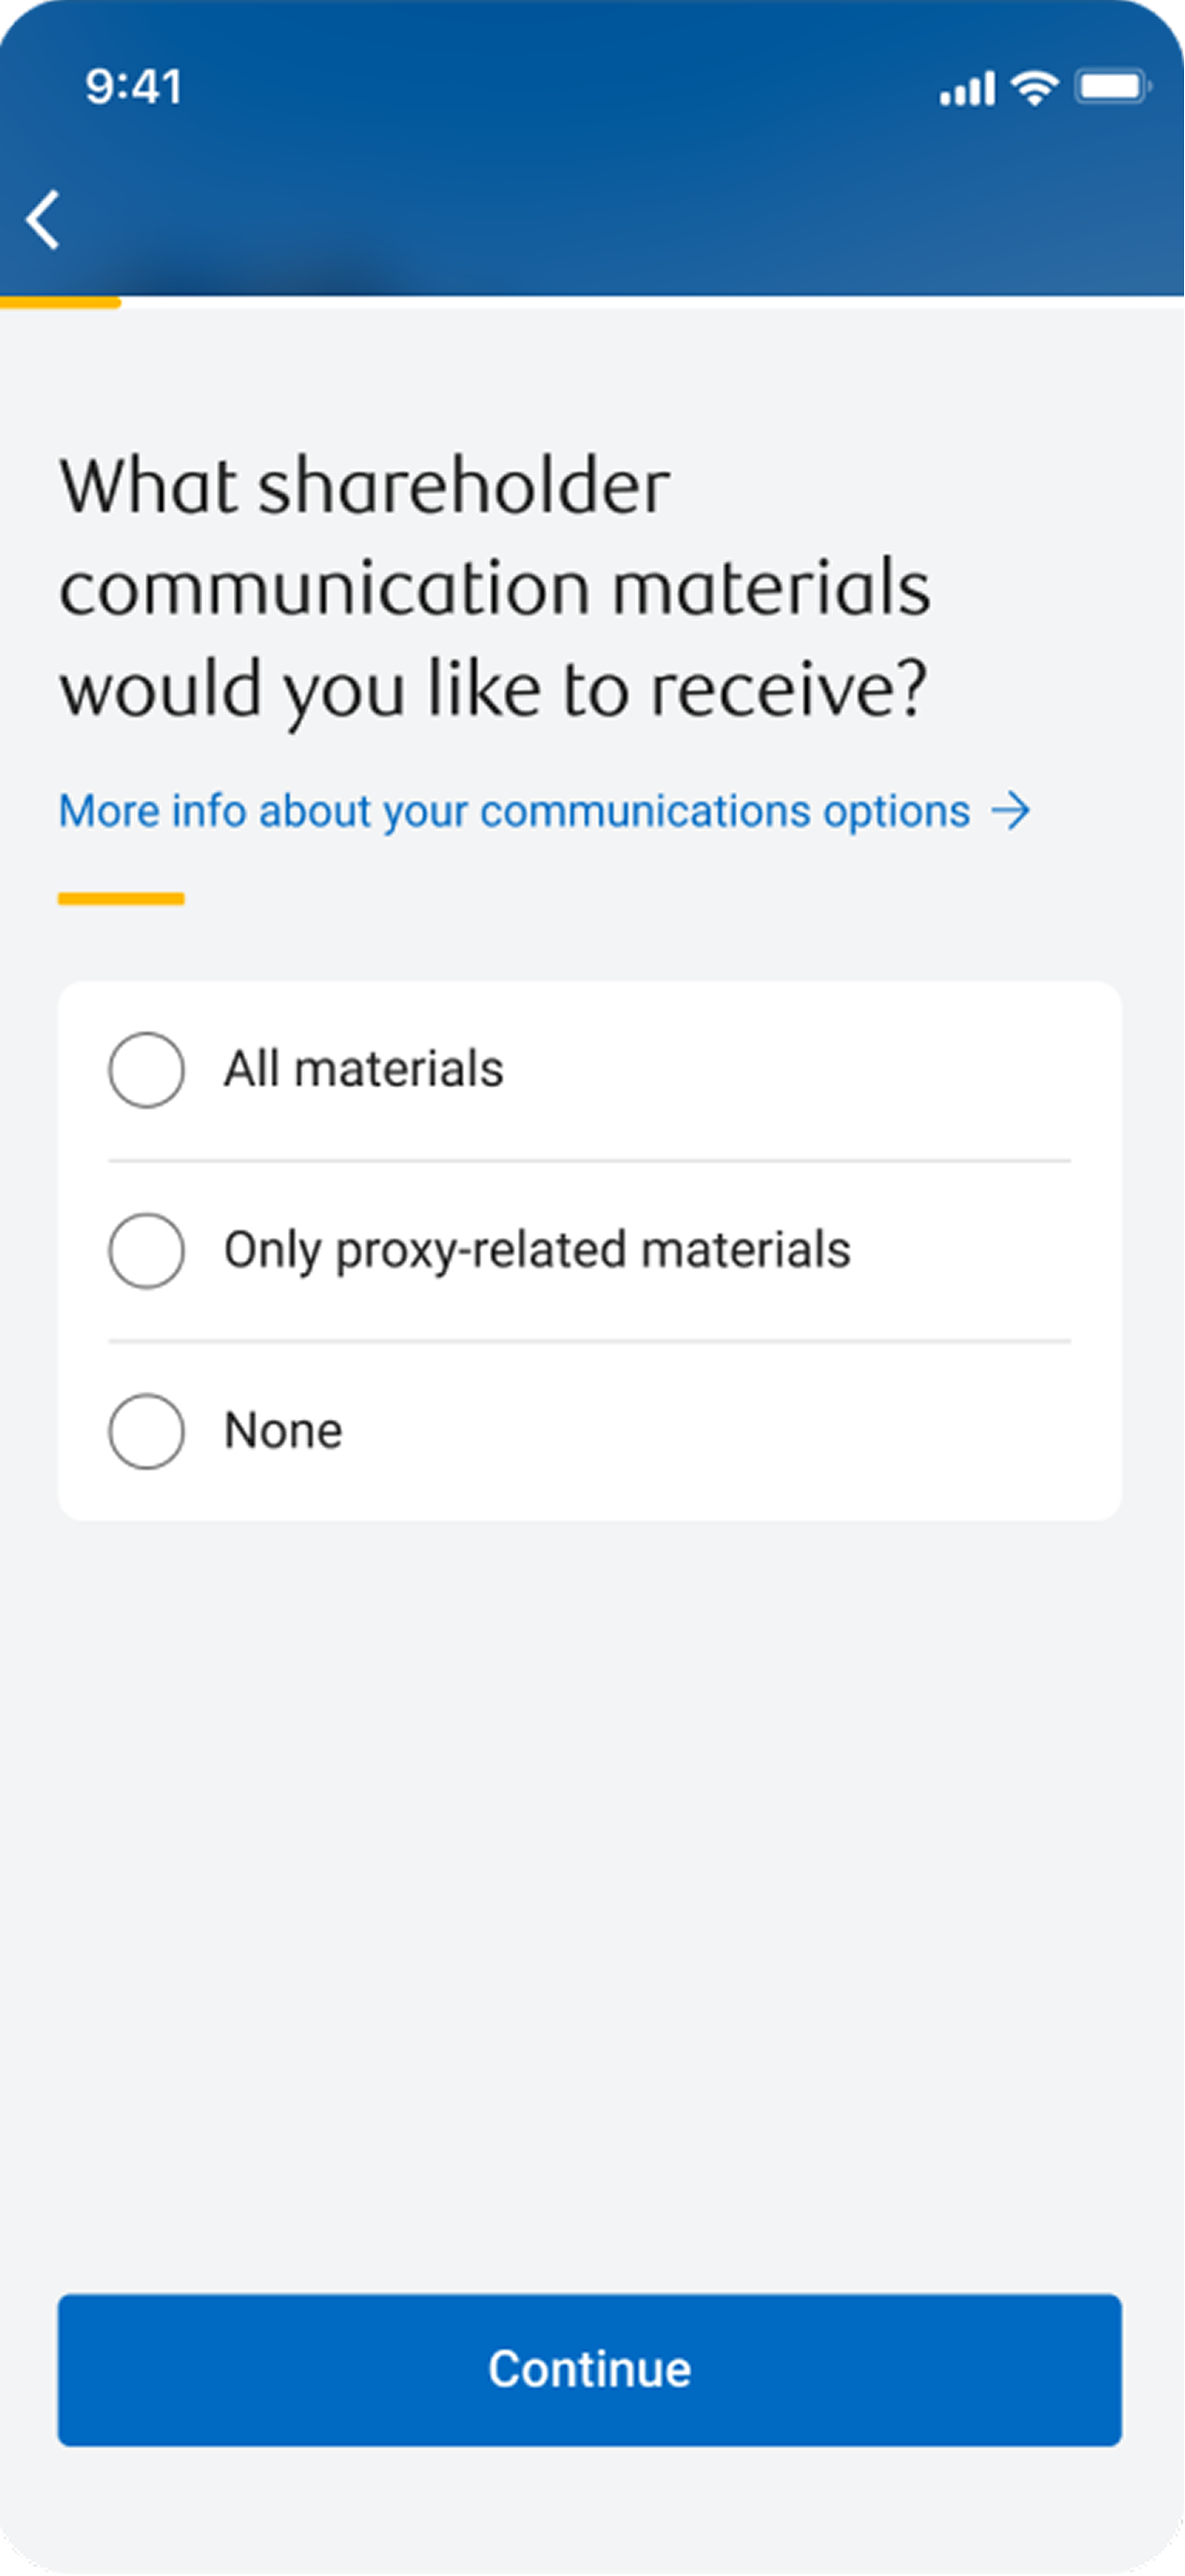1185x2576 pixels.
Task: Select the All materials radio button
Action: click(146, 1070)
